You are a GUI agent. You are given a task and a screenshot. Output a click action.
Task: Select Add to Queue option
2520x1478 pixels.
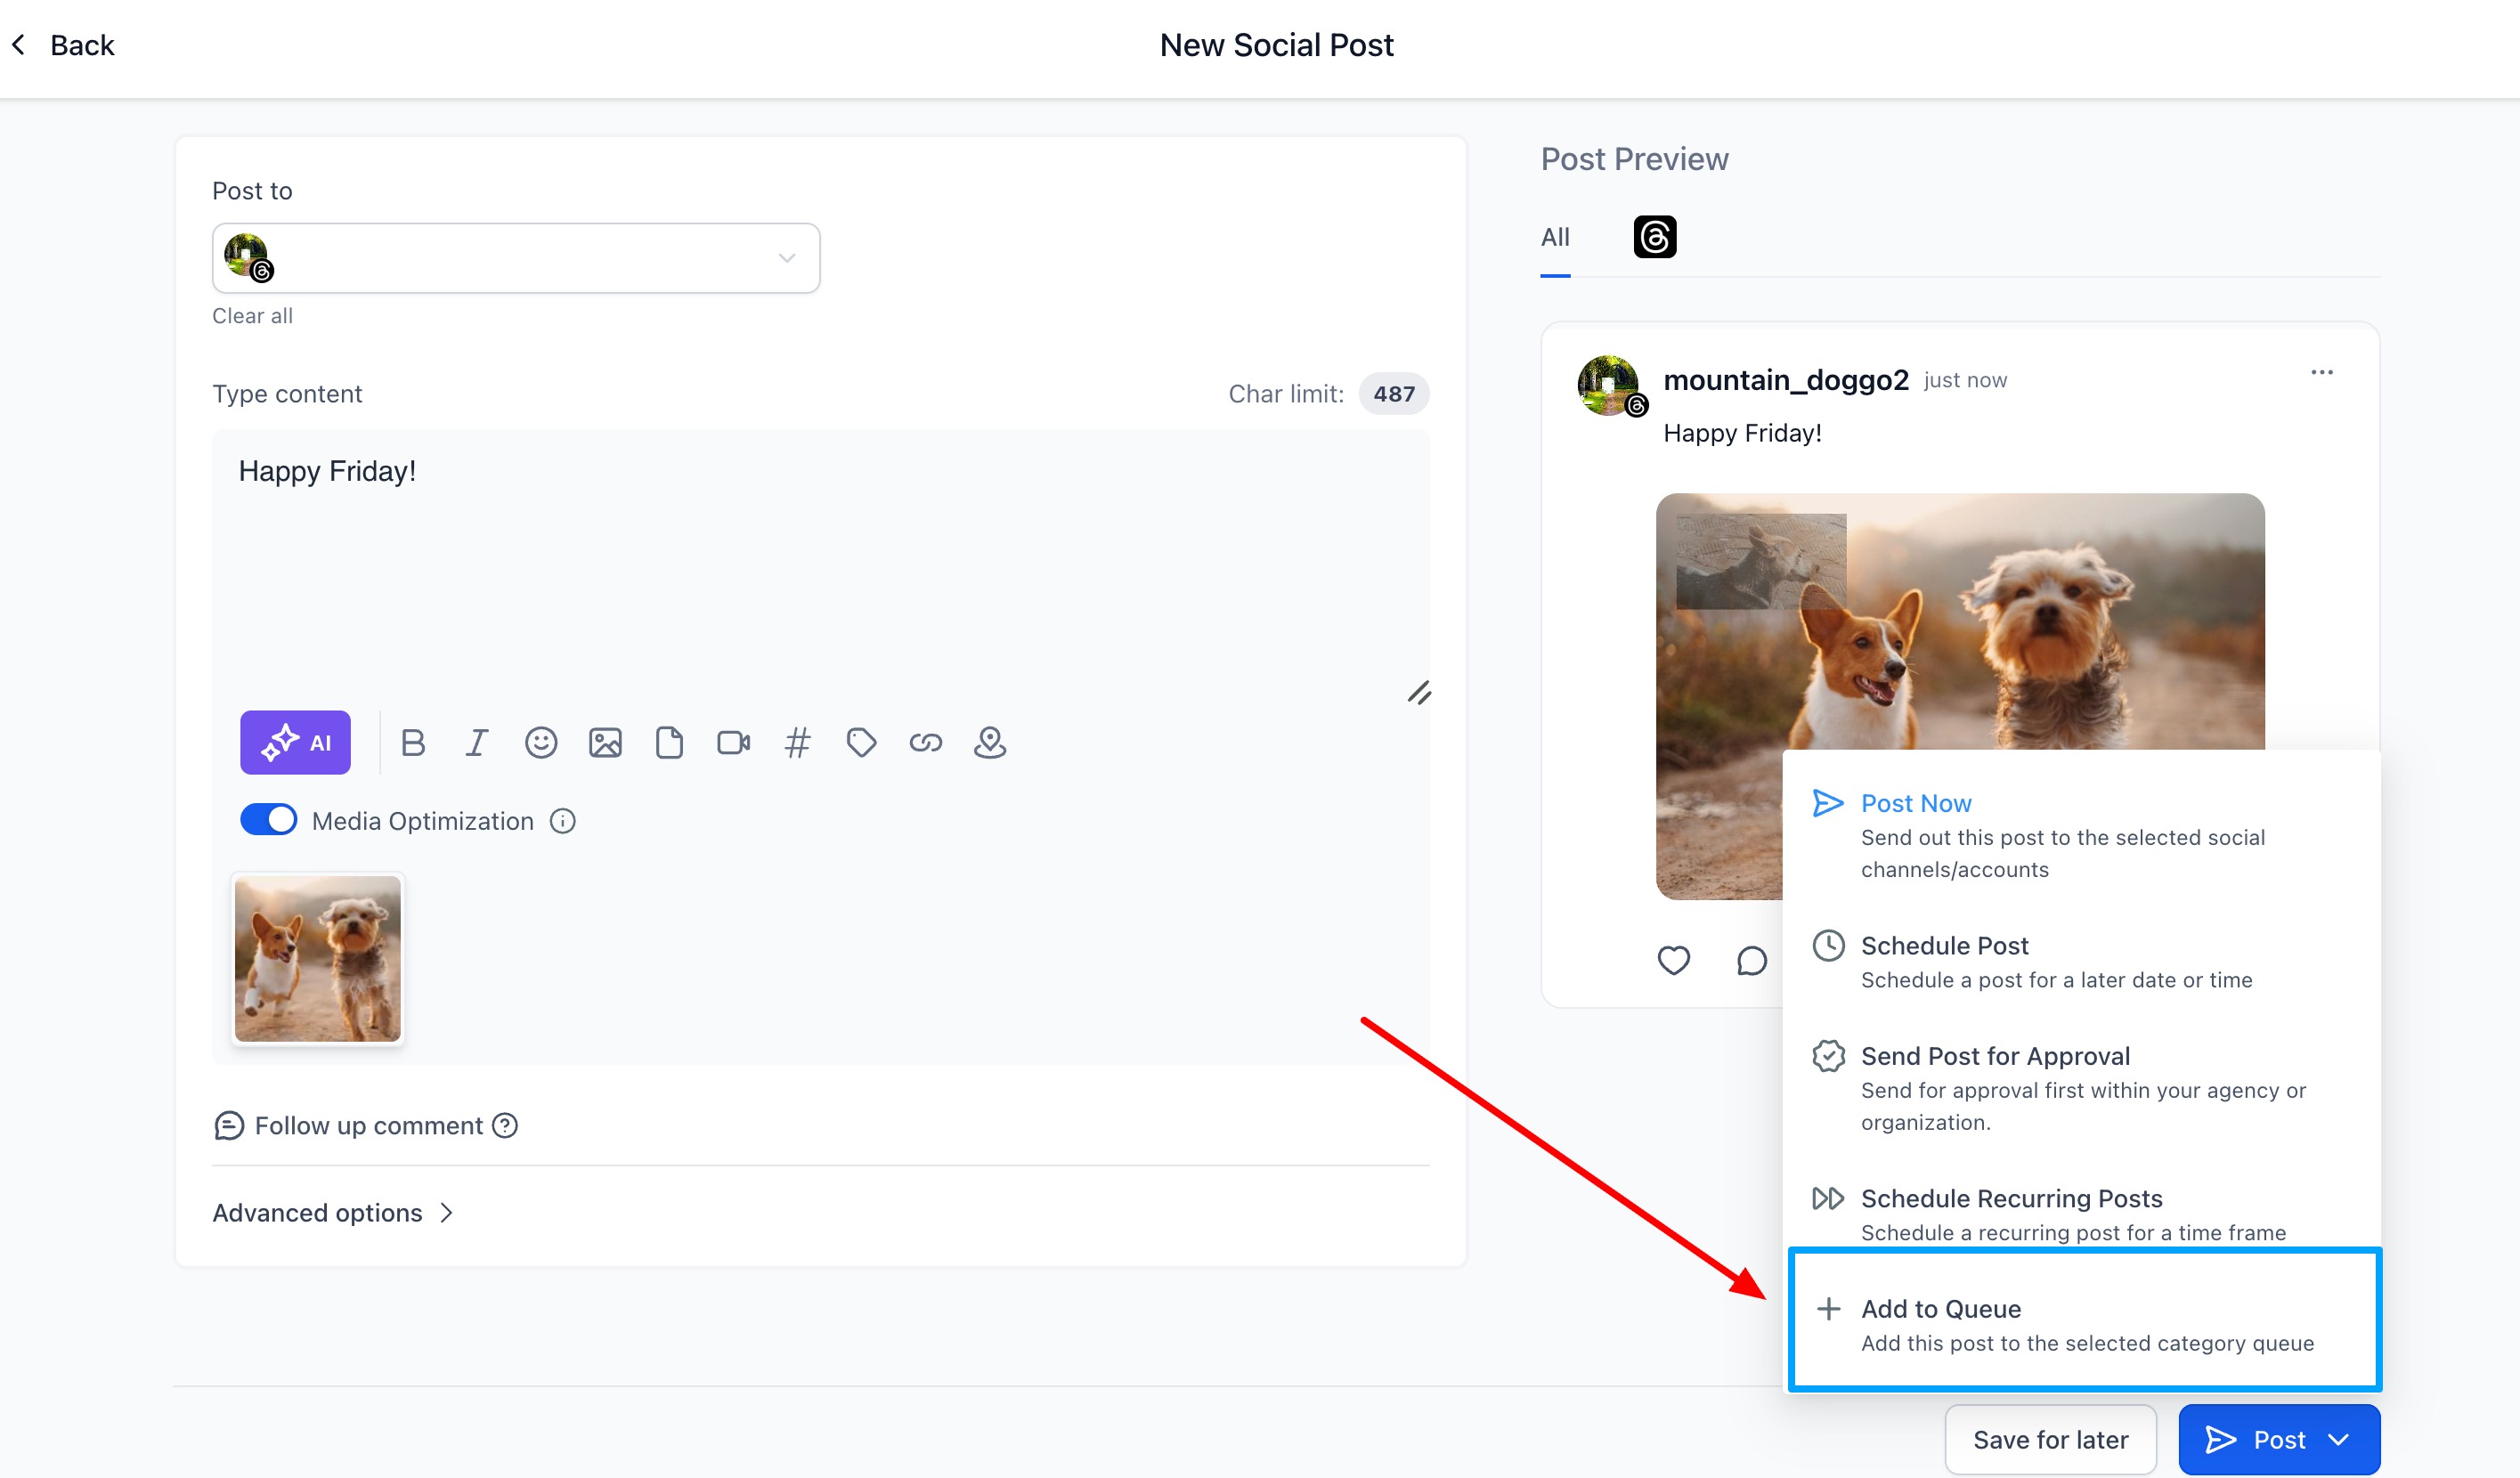tap(2084, 1322)
